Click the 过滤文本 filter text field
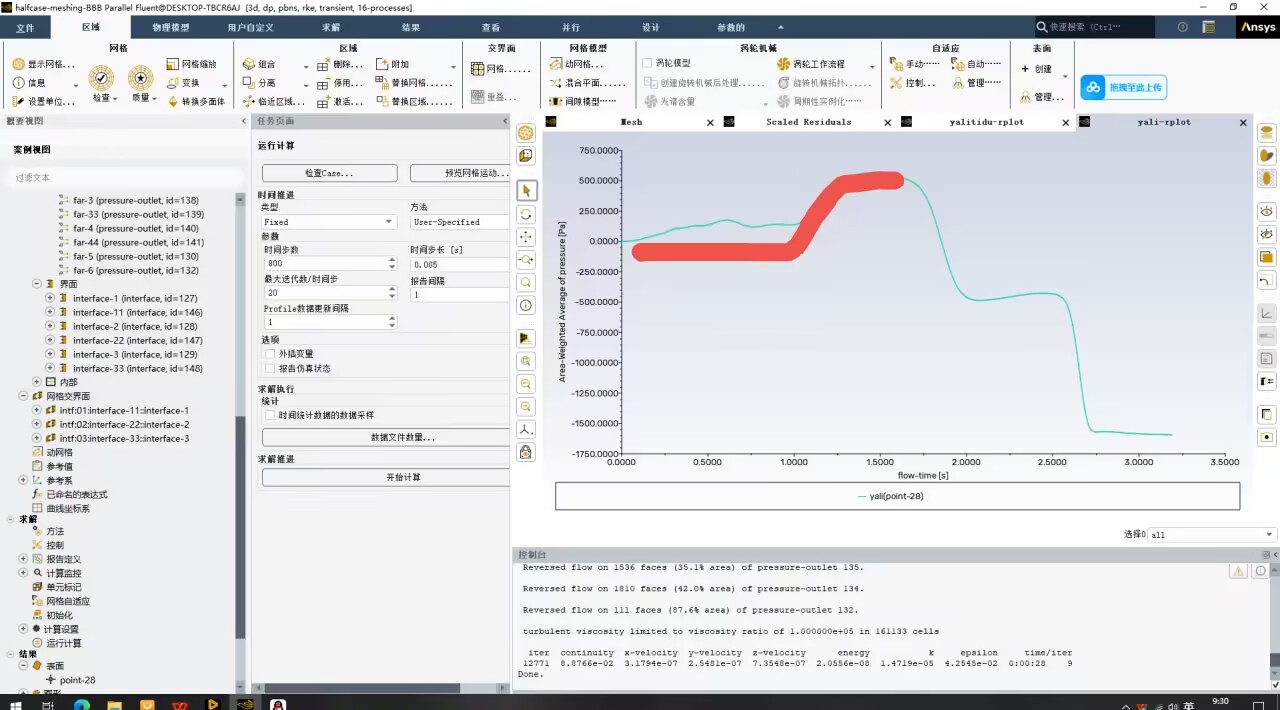This screenshot has height=710, width=1280. (125, 177)
